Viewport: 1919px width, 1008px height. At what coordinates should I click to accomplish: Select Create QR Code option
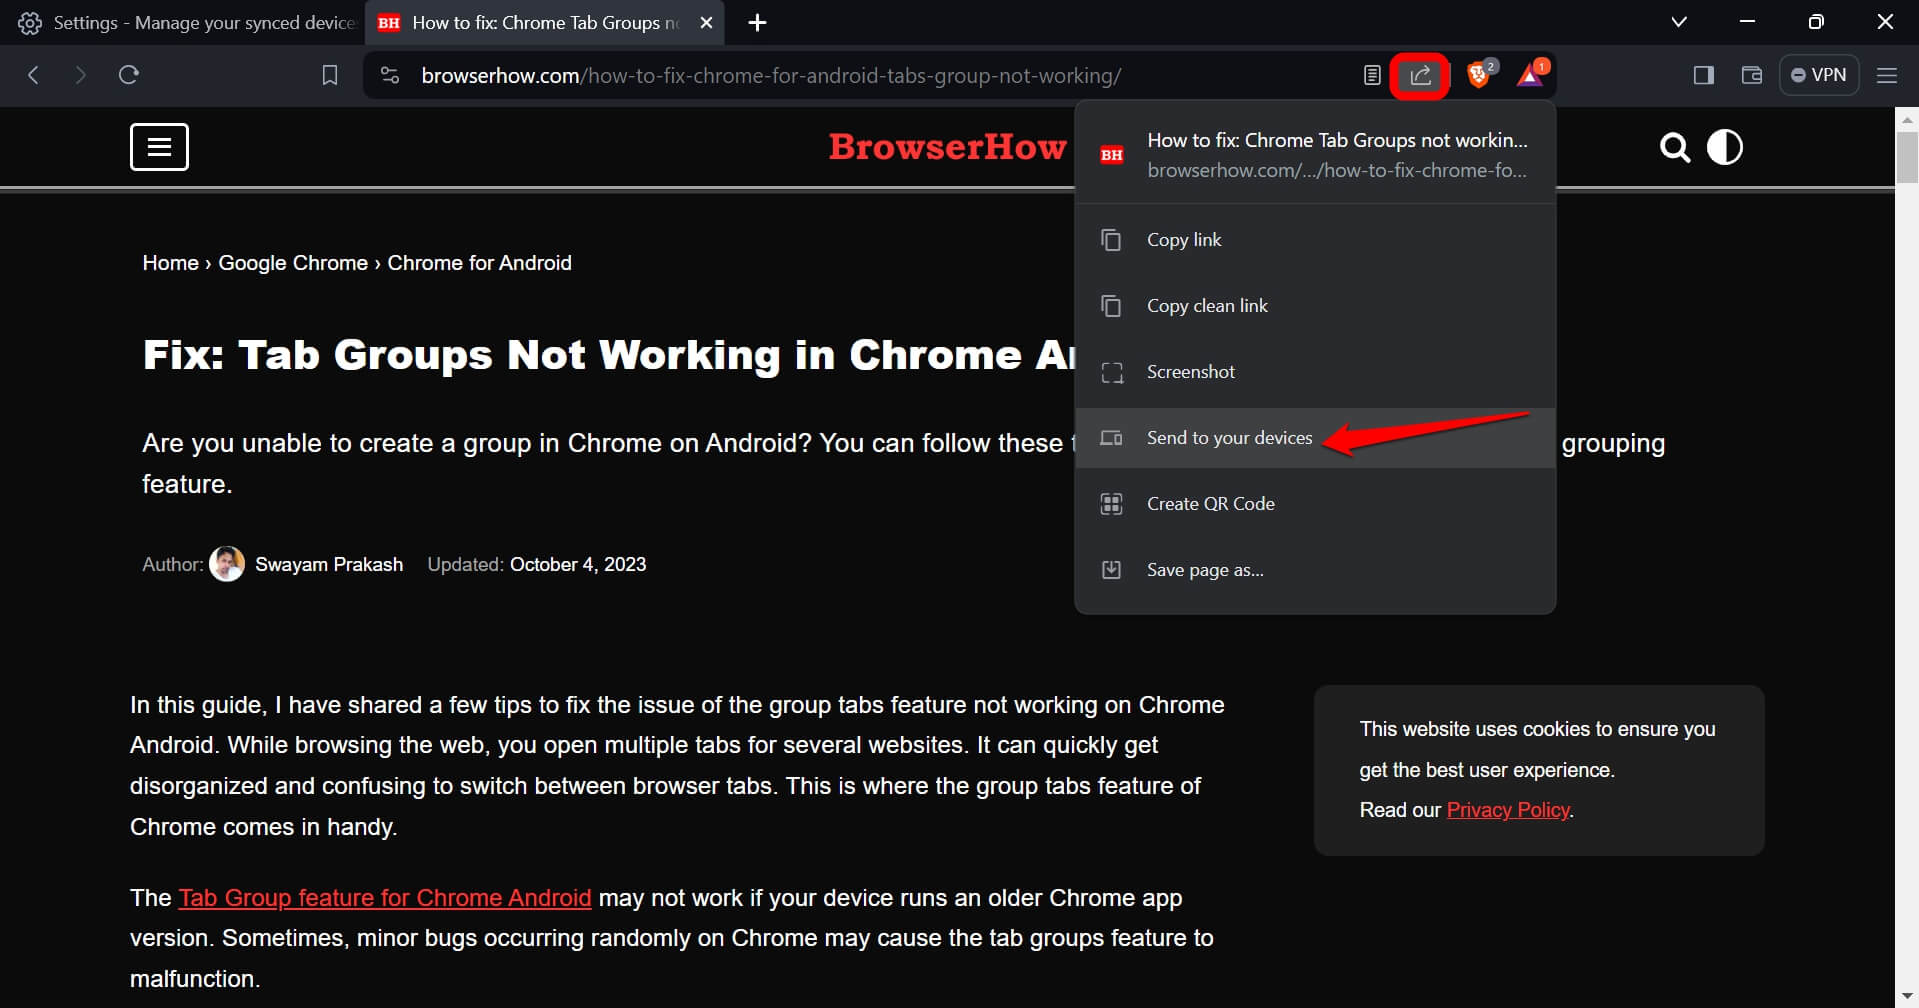[x=1315, y=504]
